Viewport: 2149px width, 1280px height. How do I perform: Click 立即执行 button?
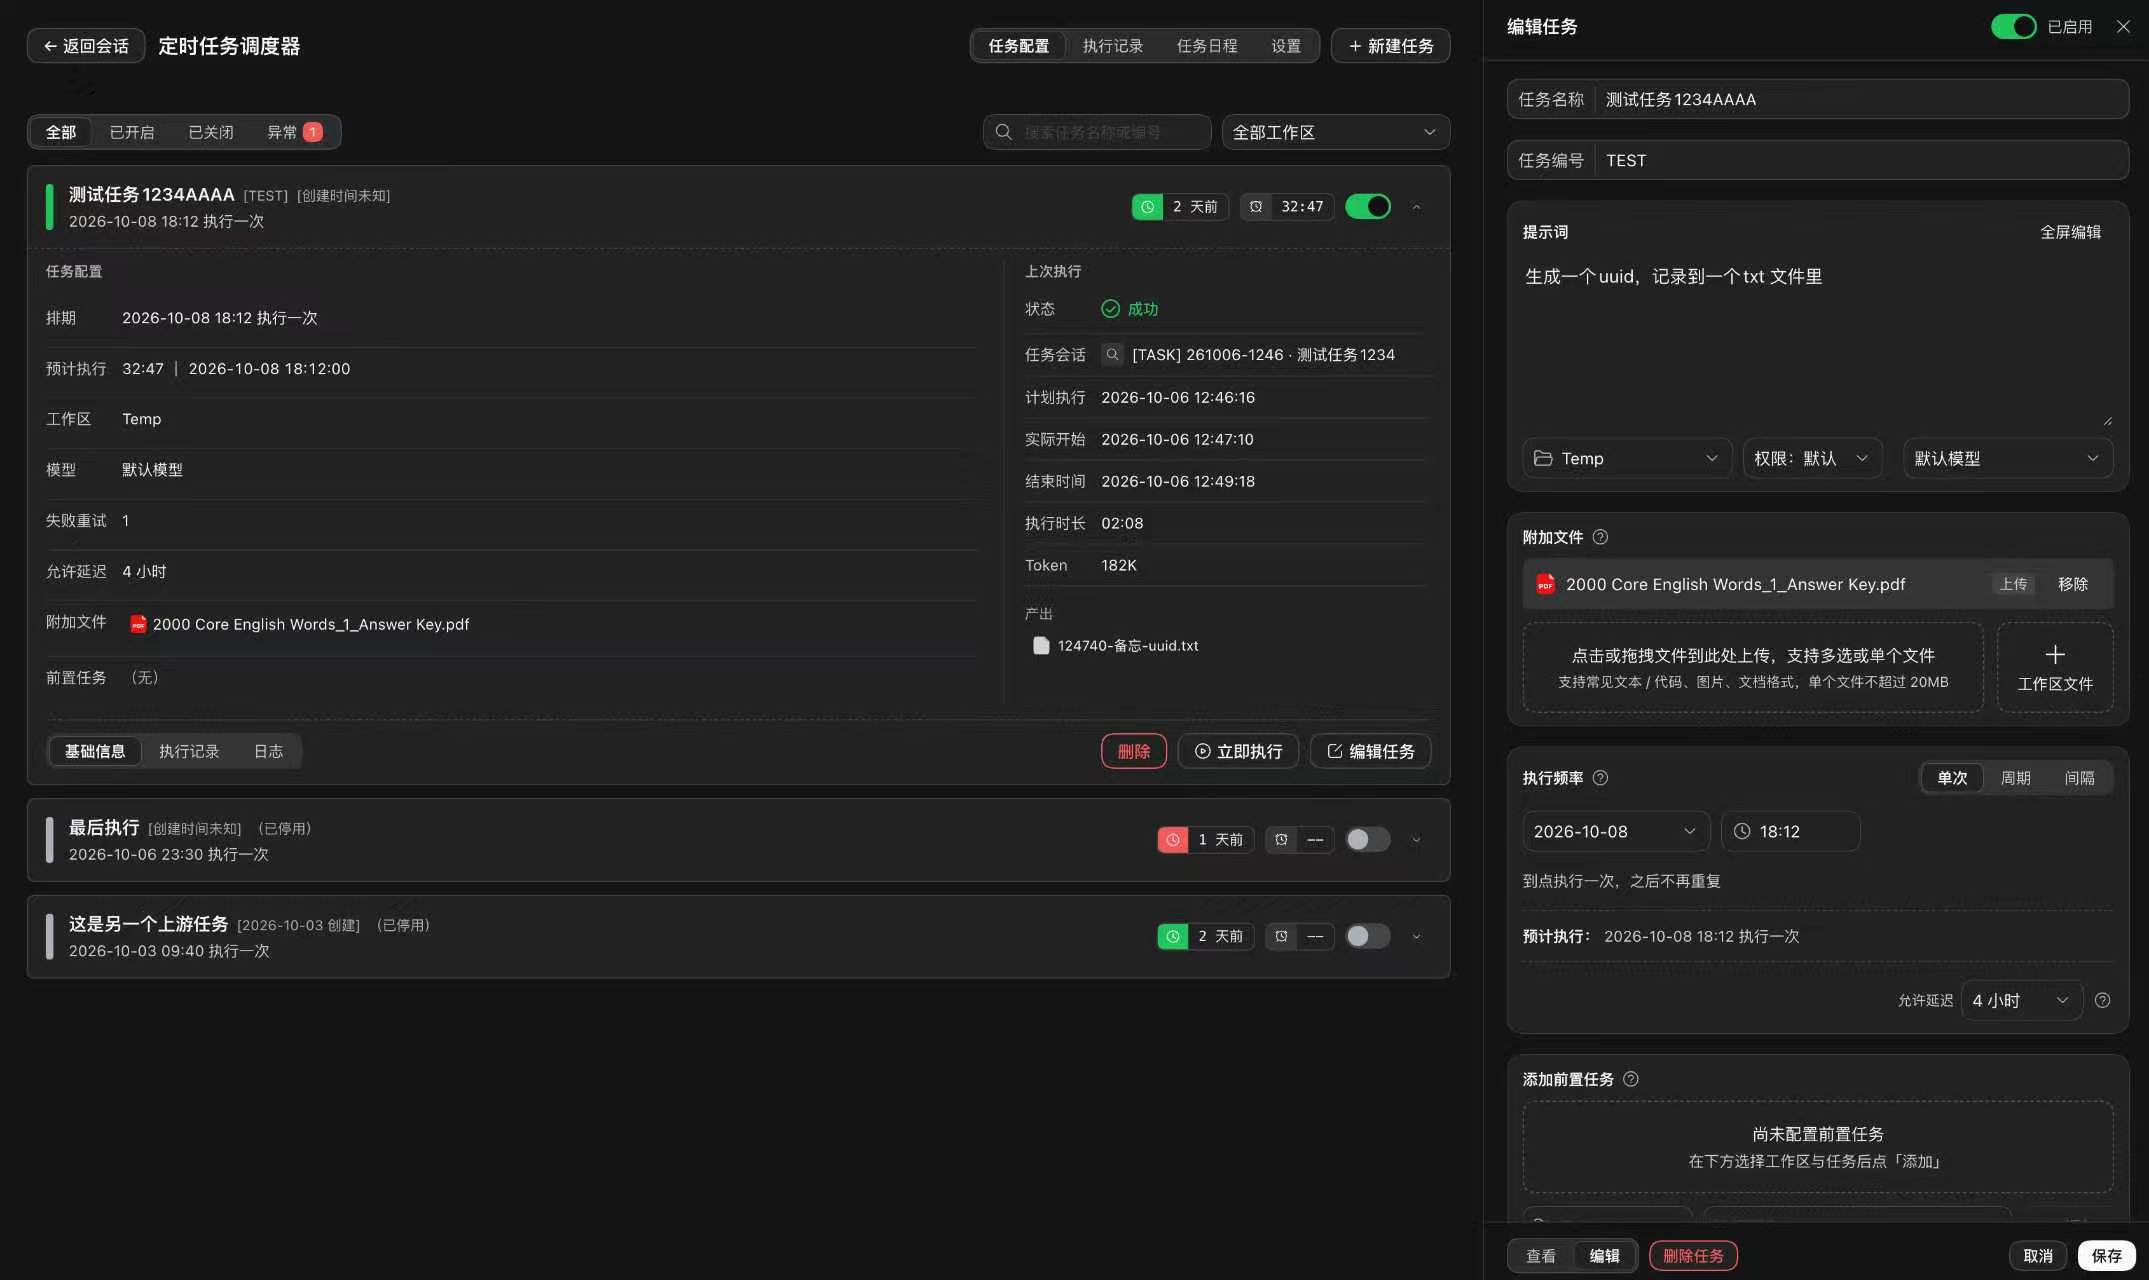(1238, 752)
